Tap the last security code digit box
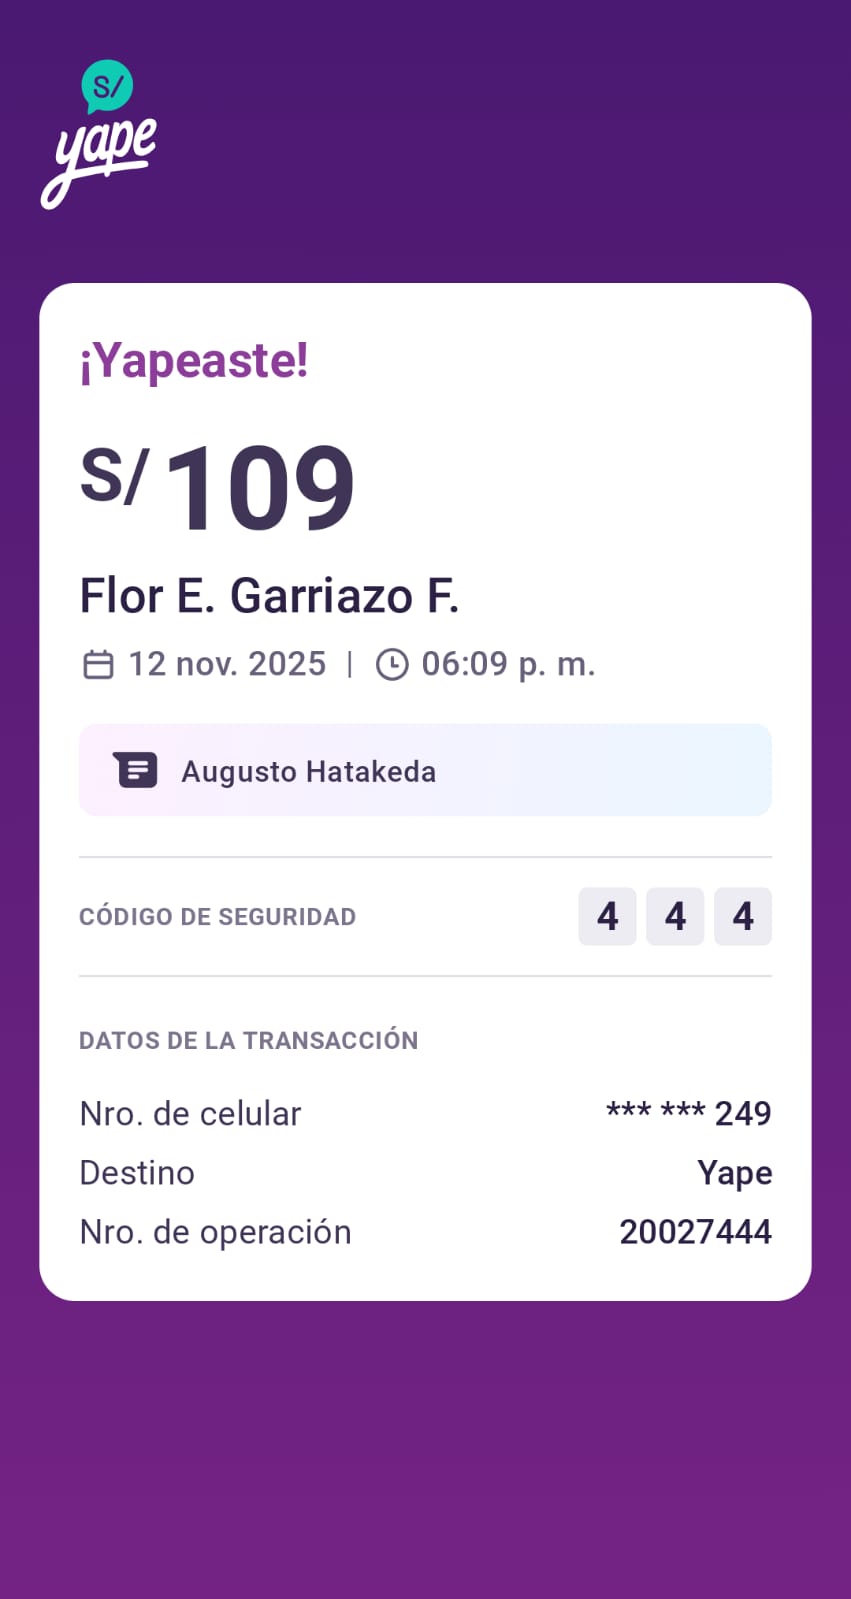This screenshot has height=1599, width=851. (x=743, y=916)
